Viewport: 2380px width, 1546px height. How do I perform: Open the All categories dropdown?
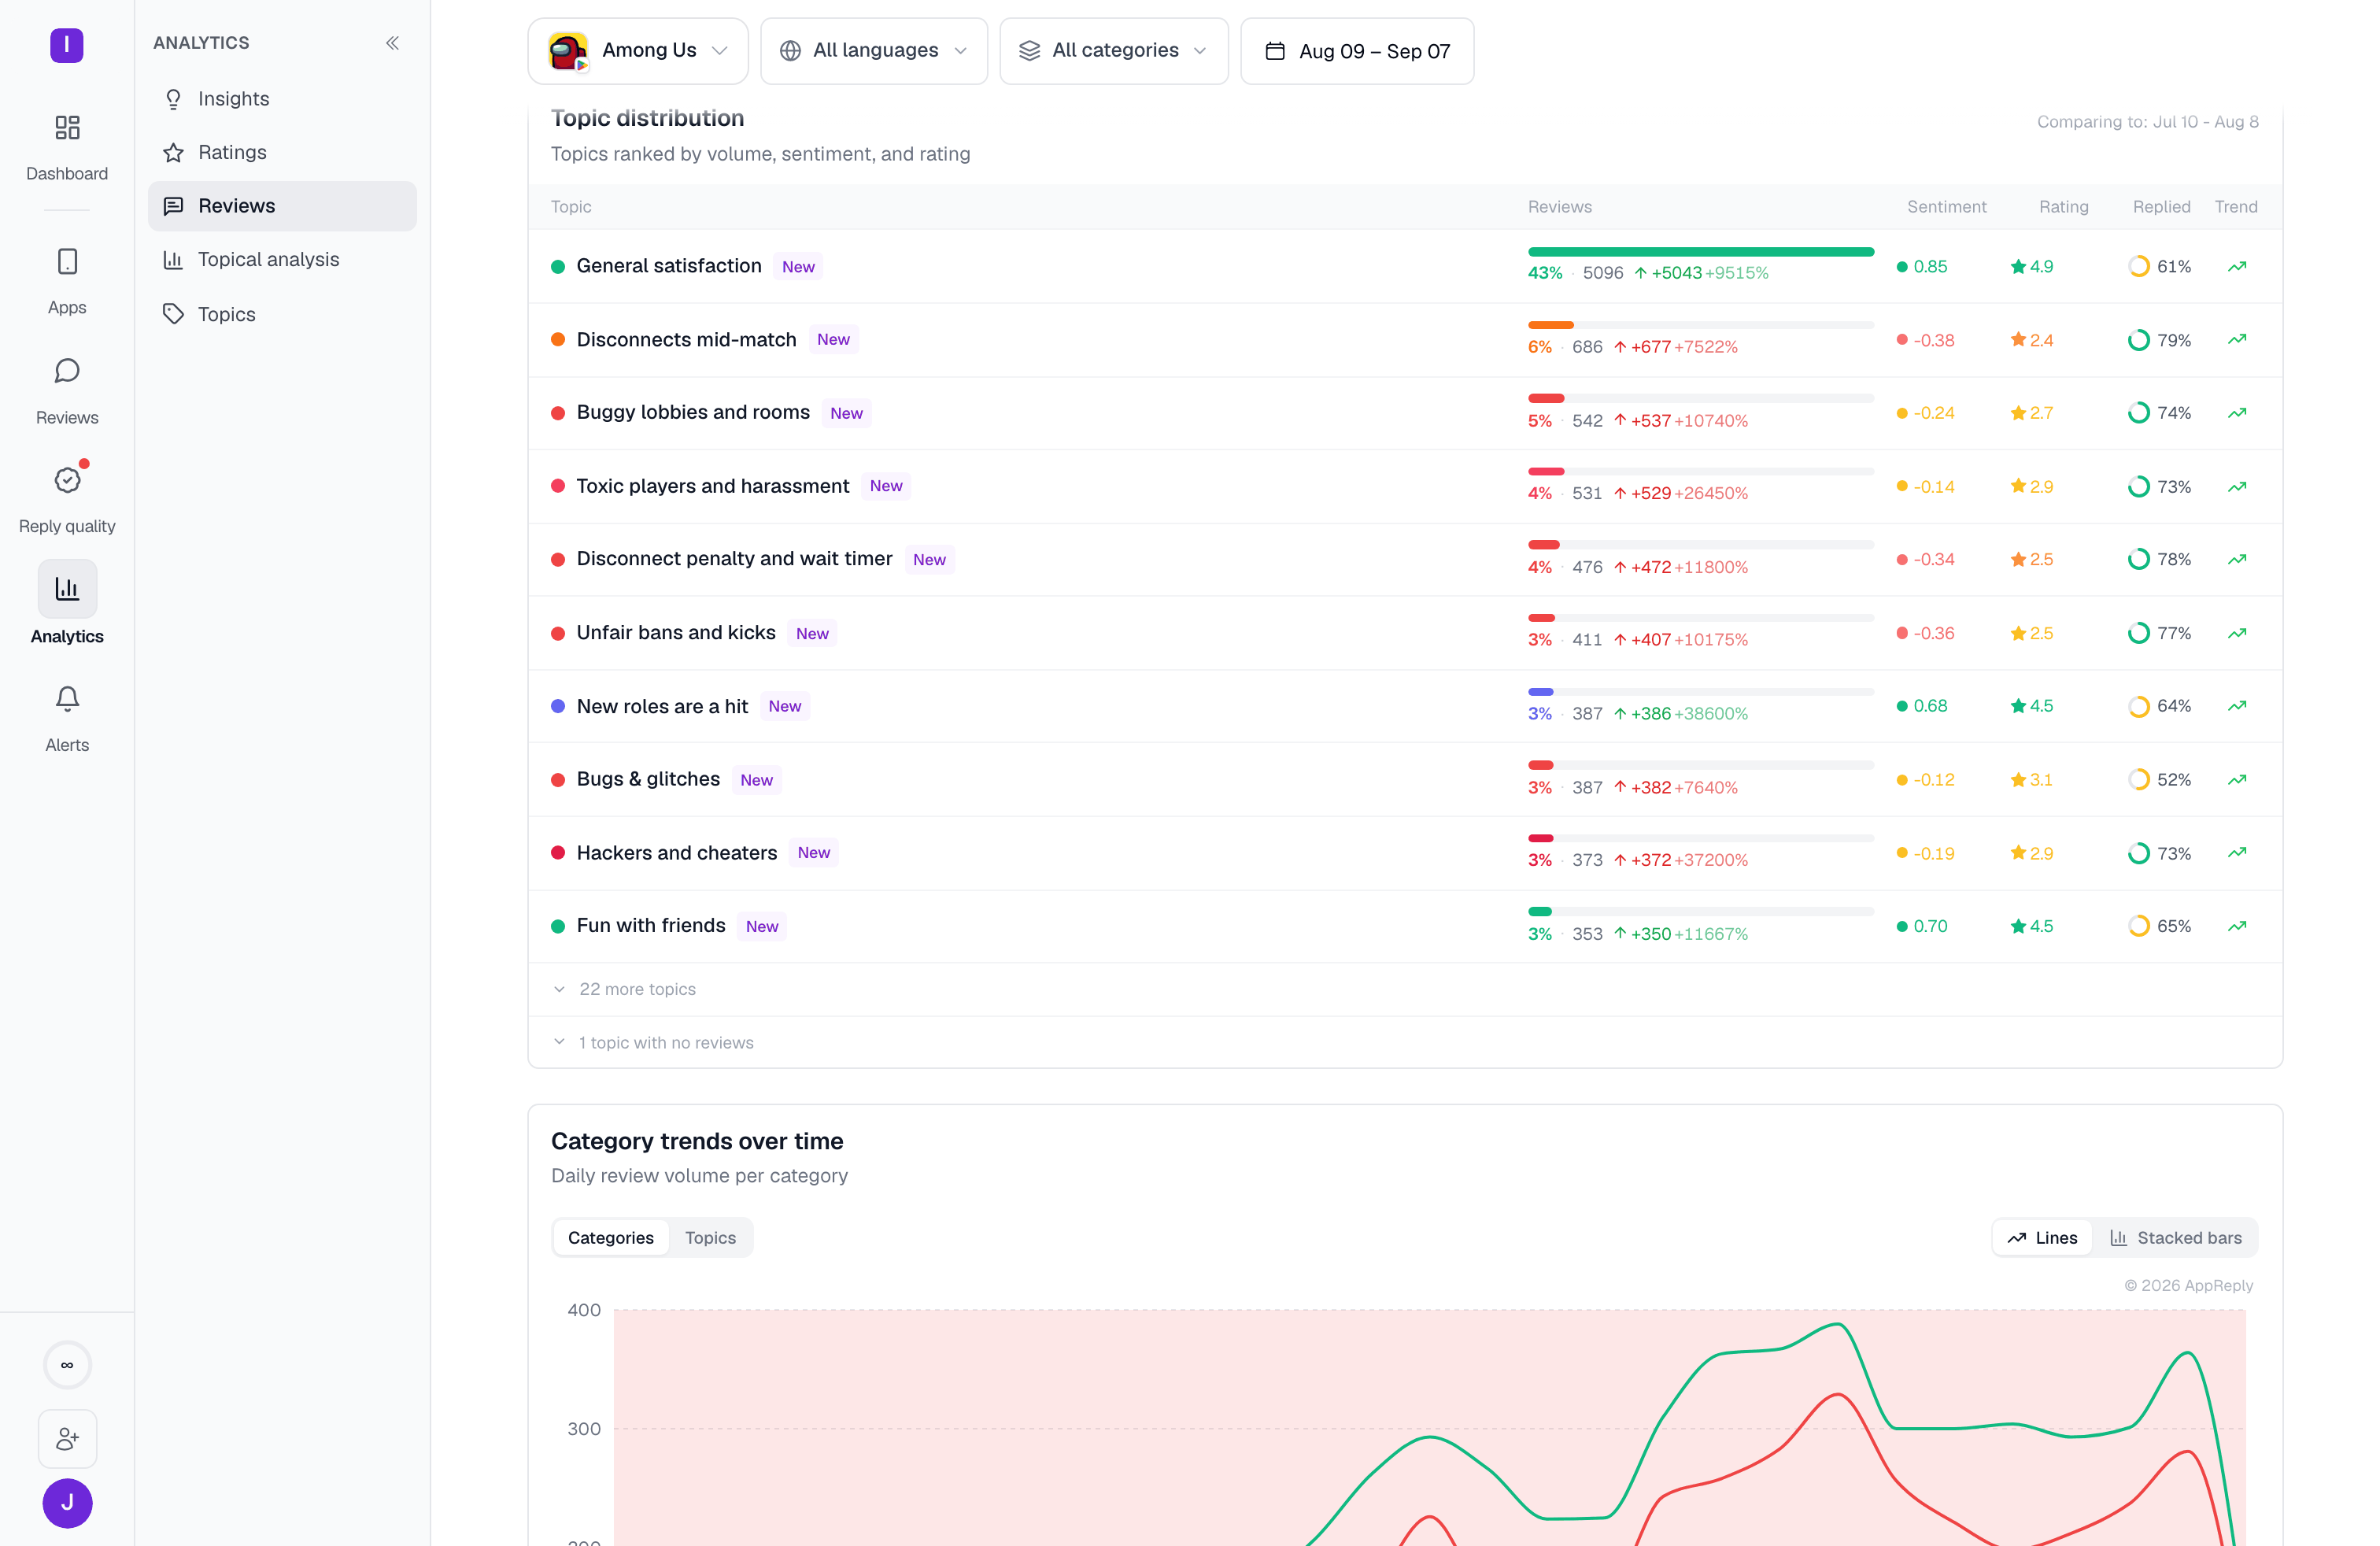point(1113,51)
